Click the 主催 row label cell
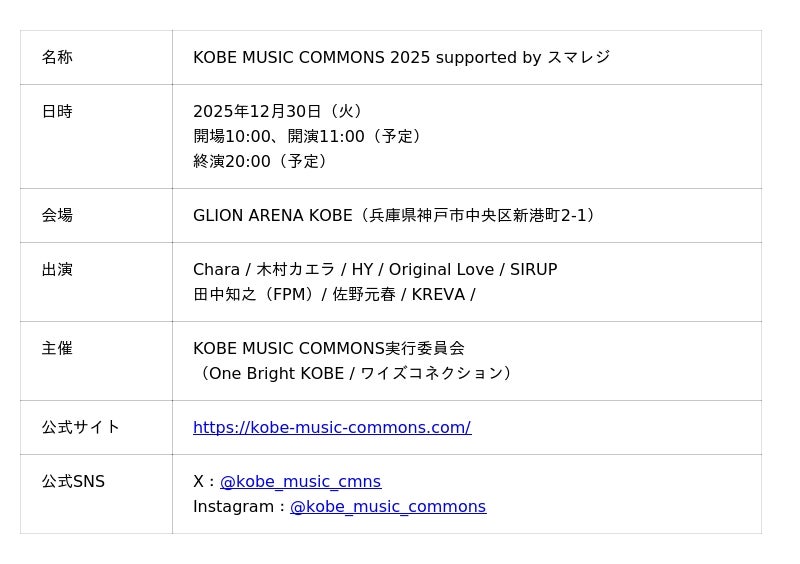 click(57, 349)
